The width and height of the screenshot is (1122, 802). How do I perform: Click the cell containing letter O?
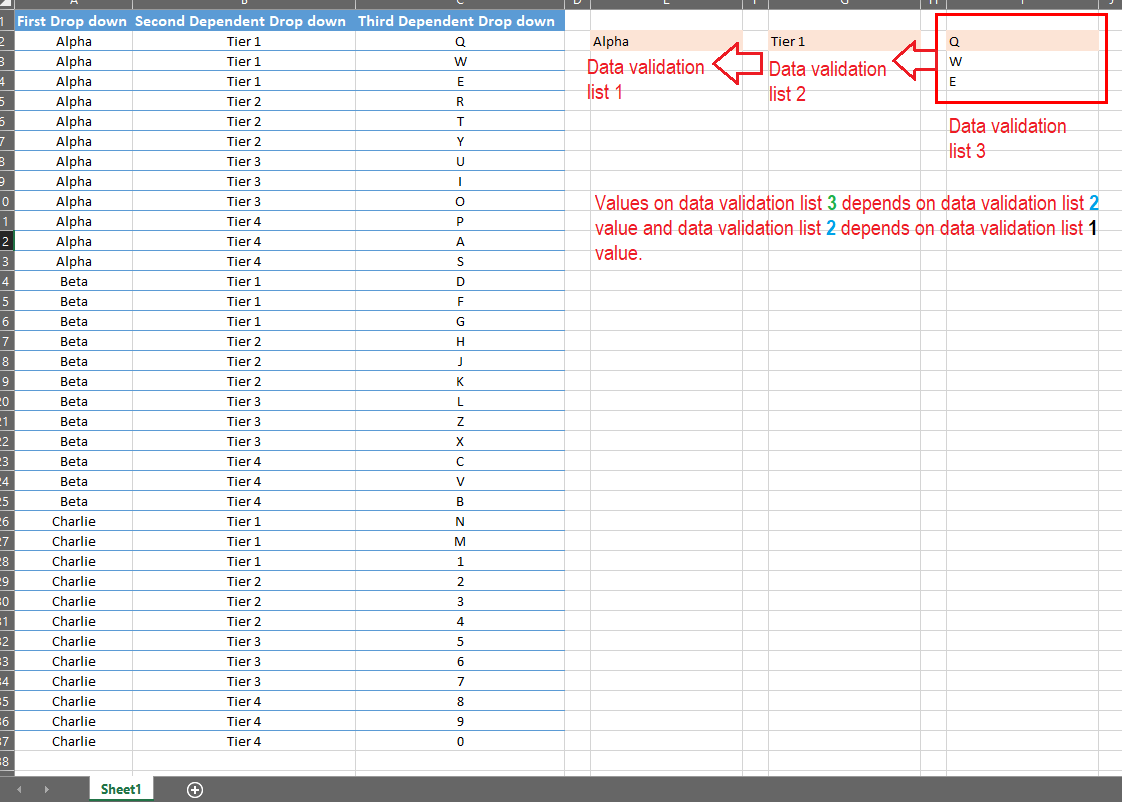tap(460, 202)
